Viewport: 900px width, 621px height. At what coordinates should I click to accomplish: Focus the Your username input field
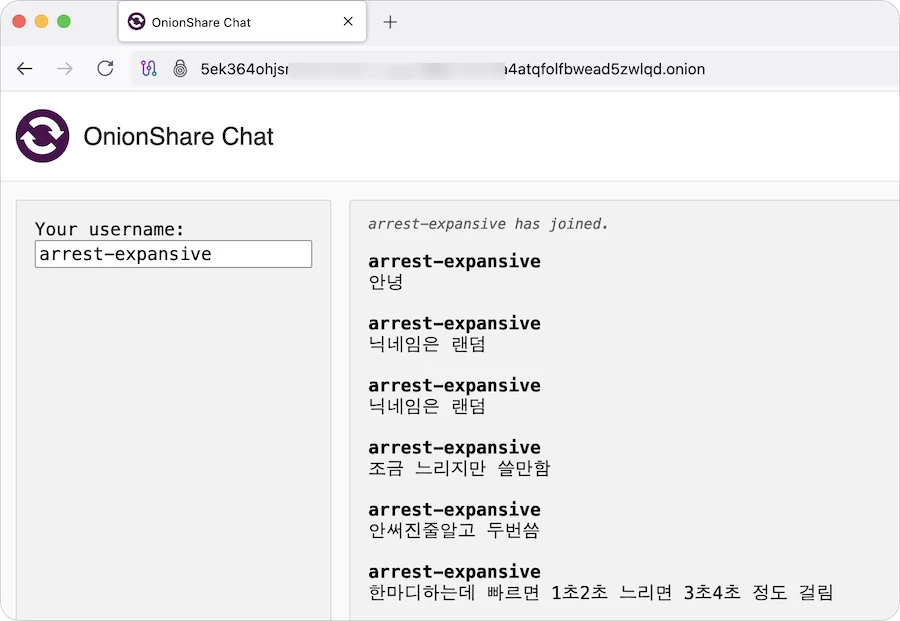[173, 254]
